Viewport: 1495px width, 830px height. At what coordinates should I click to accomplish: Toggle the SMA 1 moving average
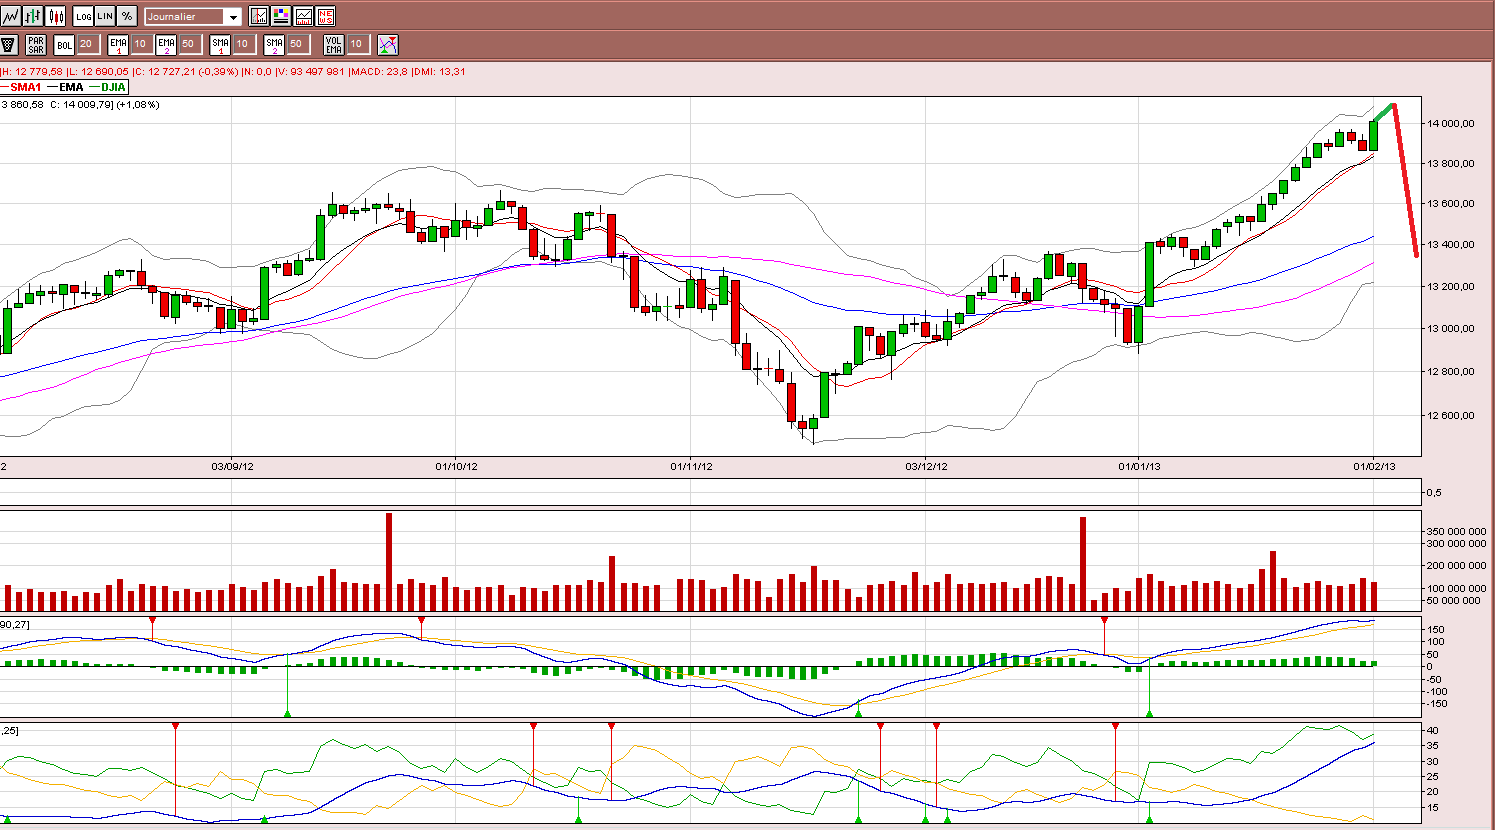click(x=220, y=44)
